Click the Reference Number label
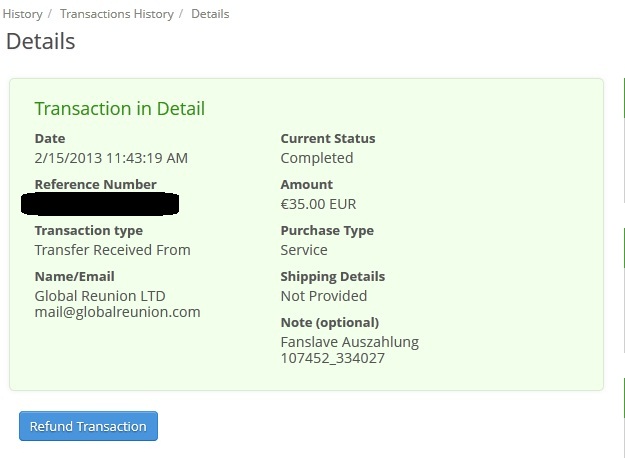 [x=95, y=184]
